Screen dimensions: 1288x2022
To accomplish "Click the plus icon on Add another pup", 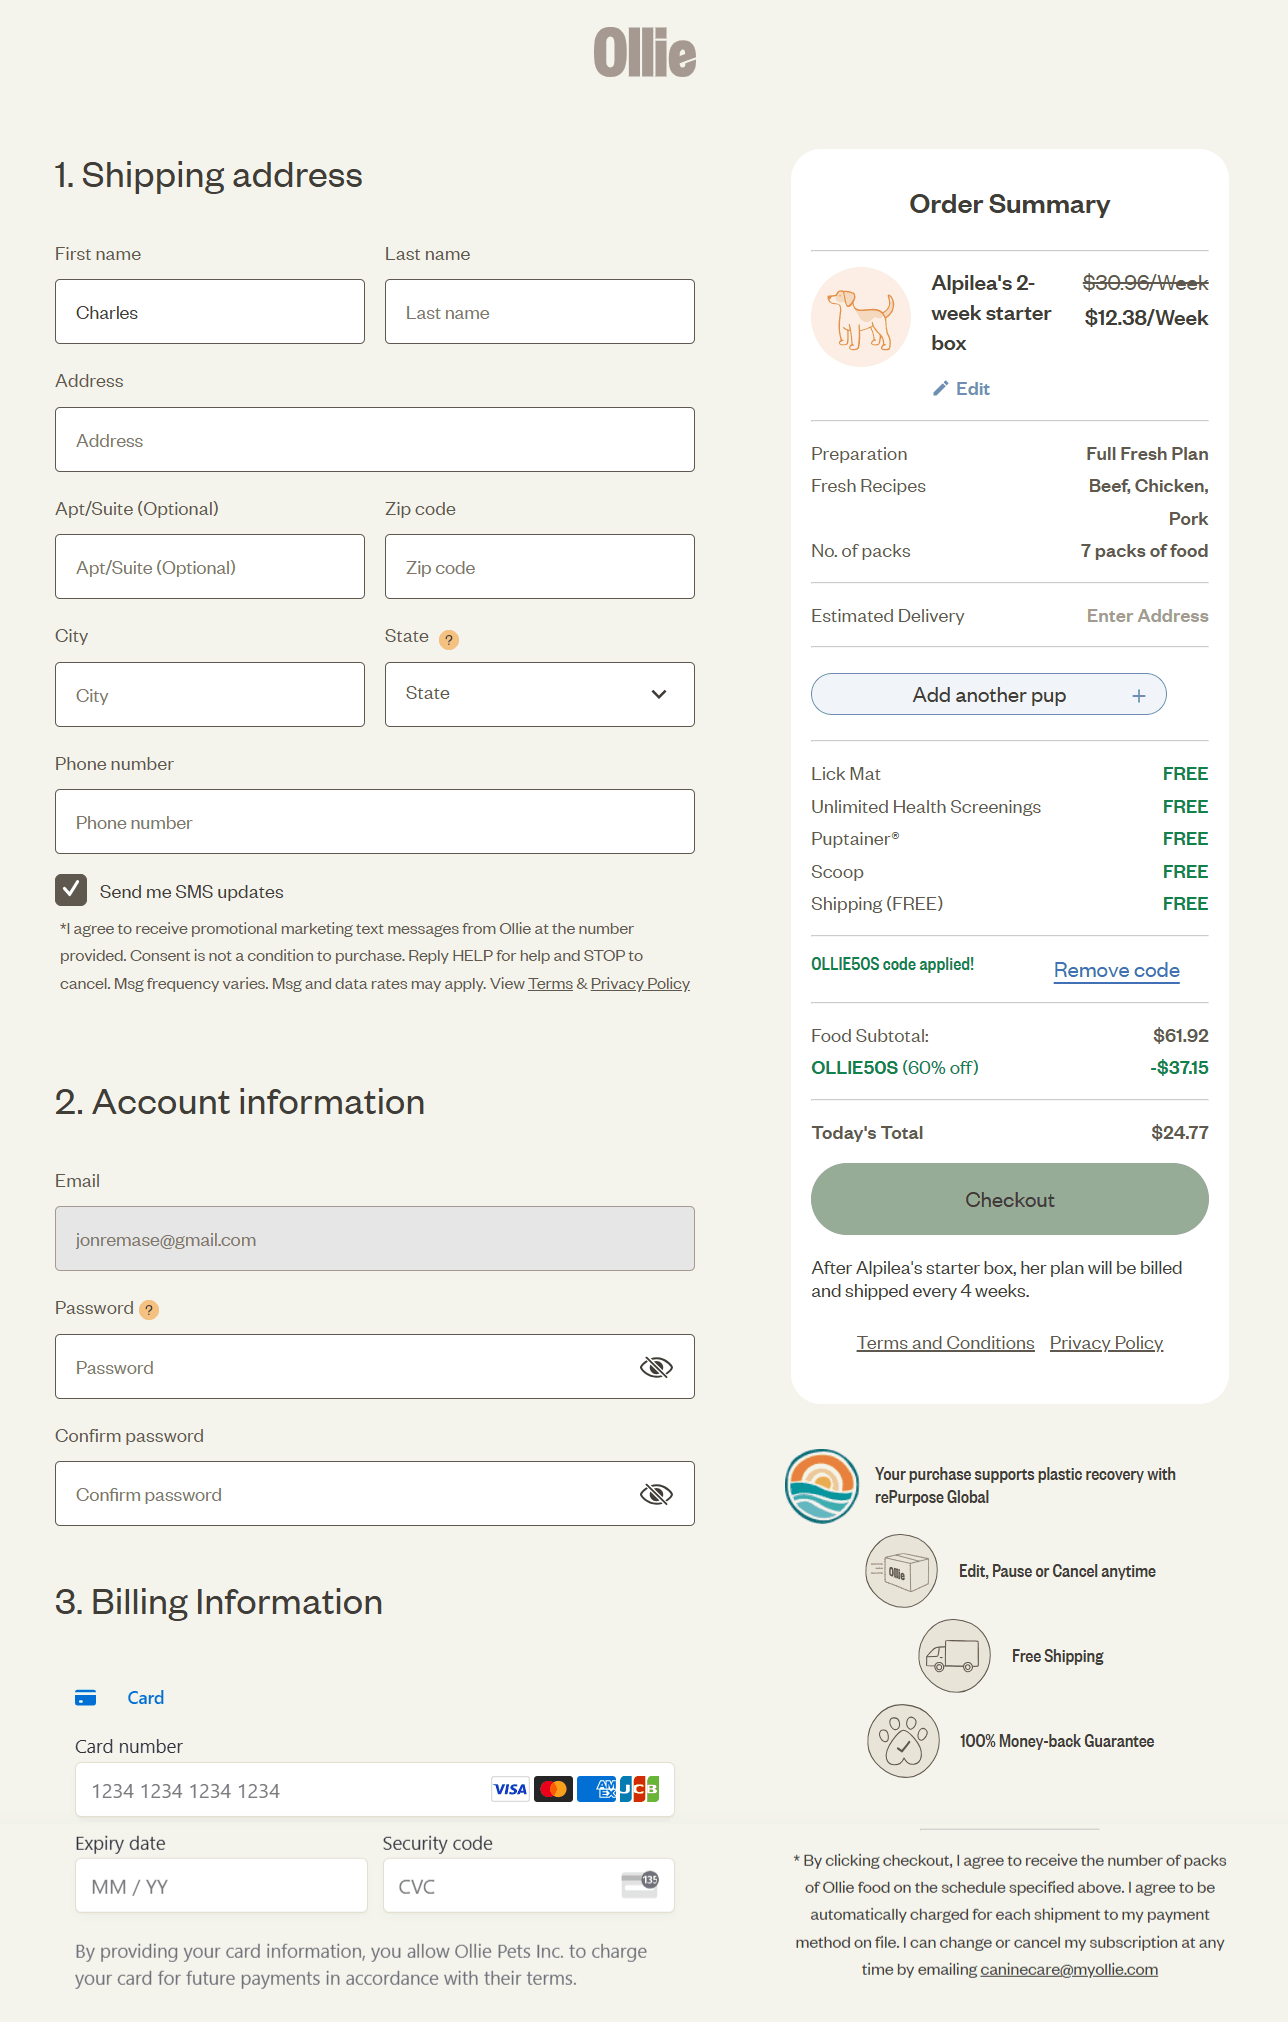I will click(1139, 696).
